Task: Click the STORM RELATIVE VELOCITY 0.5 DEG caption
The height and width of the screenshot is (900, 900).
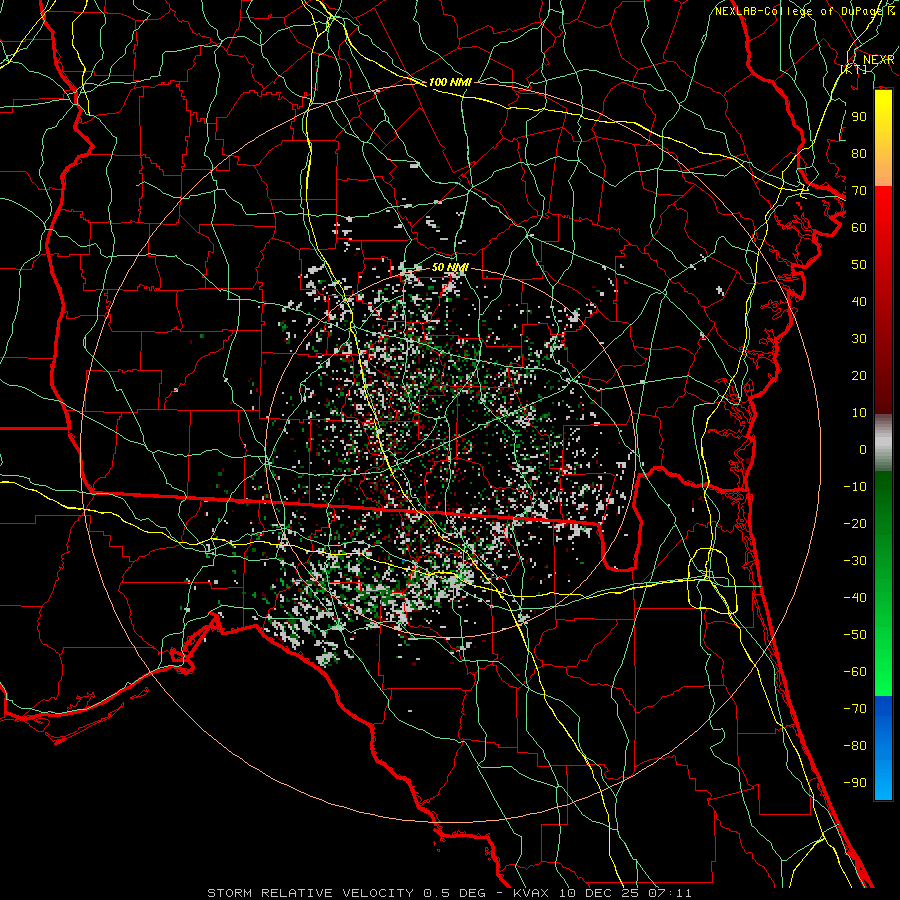Action: click(x=346, y=893)
